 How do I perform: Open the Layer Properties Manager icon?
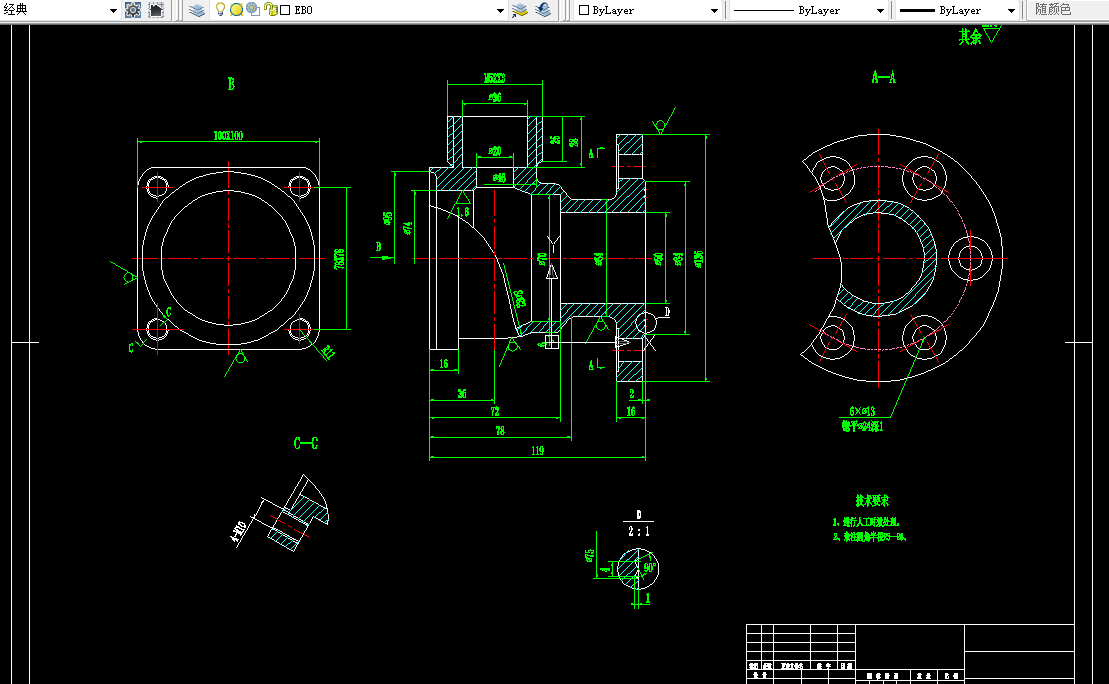(197, 10)
